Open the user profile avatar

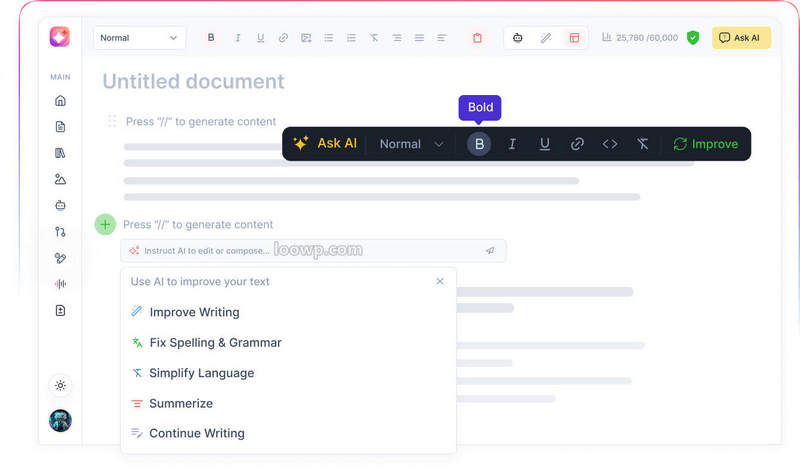pyautogui.click(x=60, y=420)
